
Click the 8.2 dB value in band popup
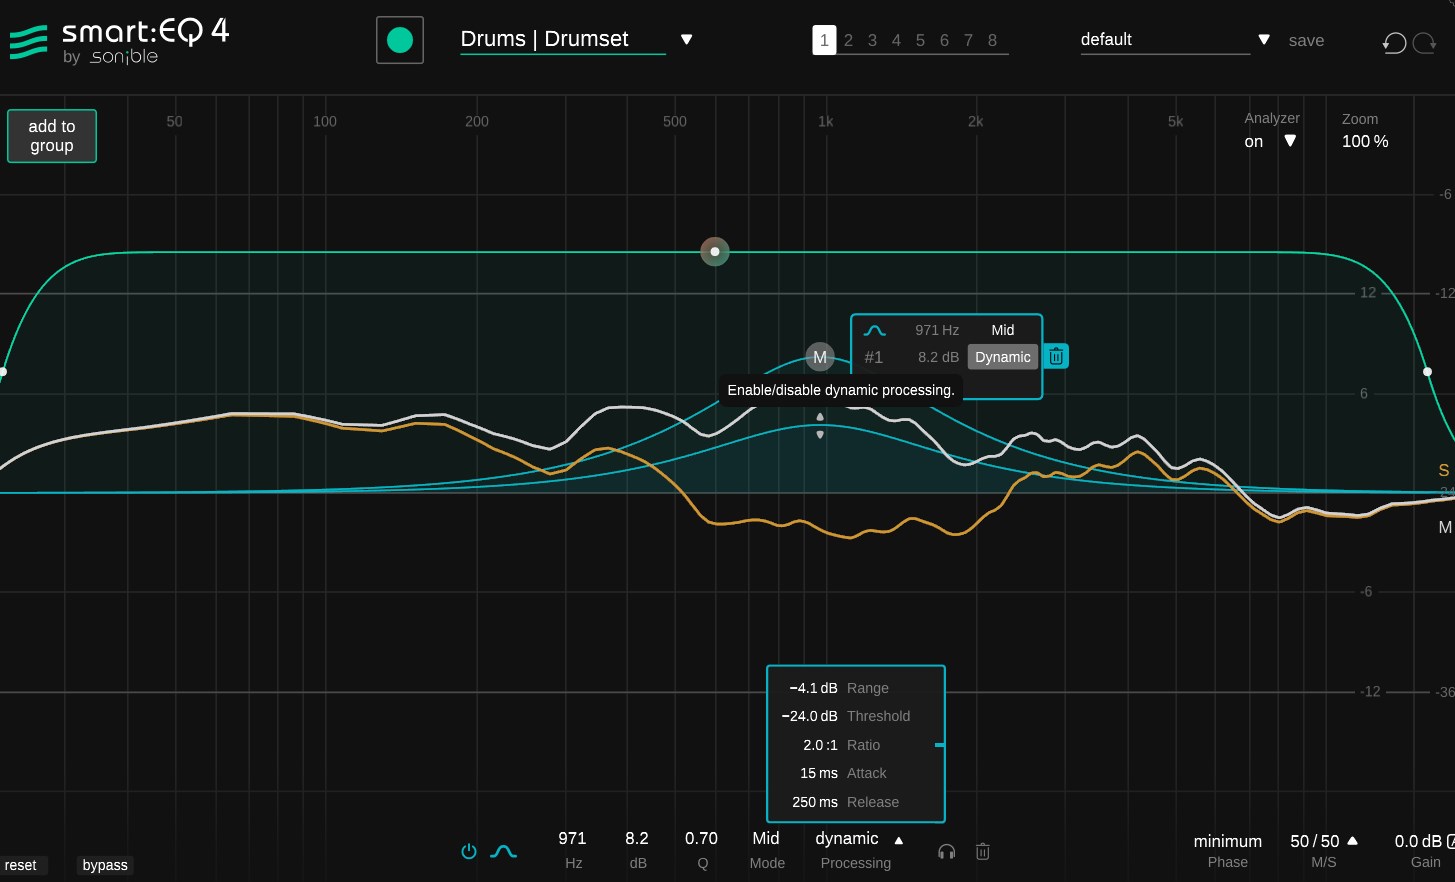point(938,357)
